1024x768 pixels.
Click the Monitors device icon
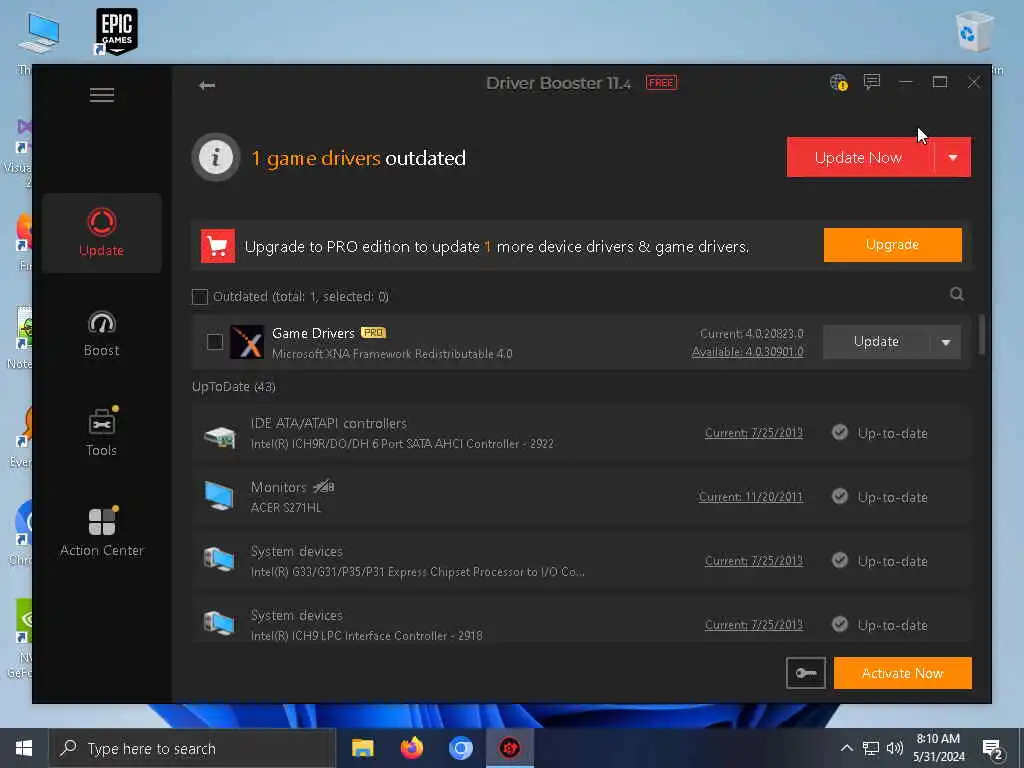click(219, 496)
